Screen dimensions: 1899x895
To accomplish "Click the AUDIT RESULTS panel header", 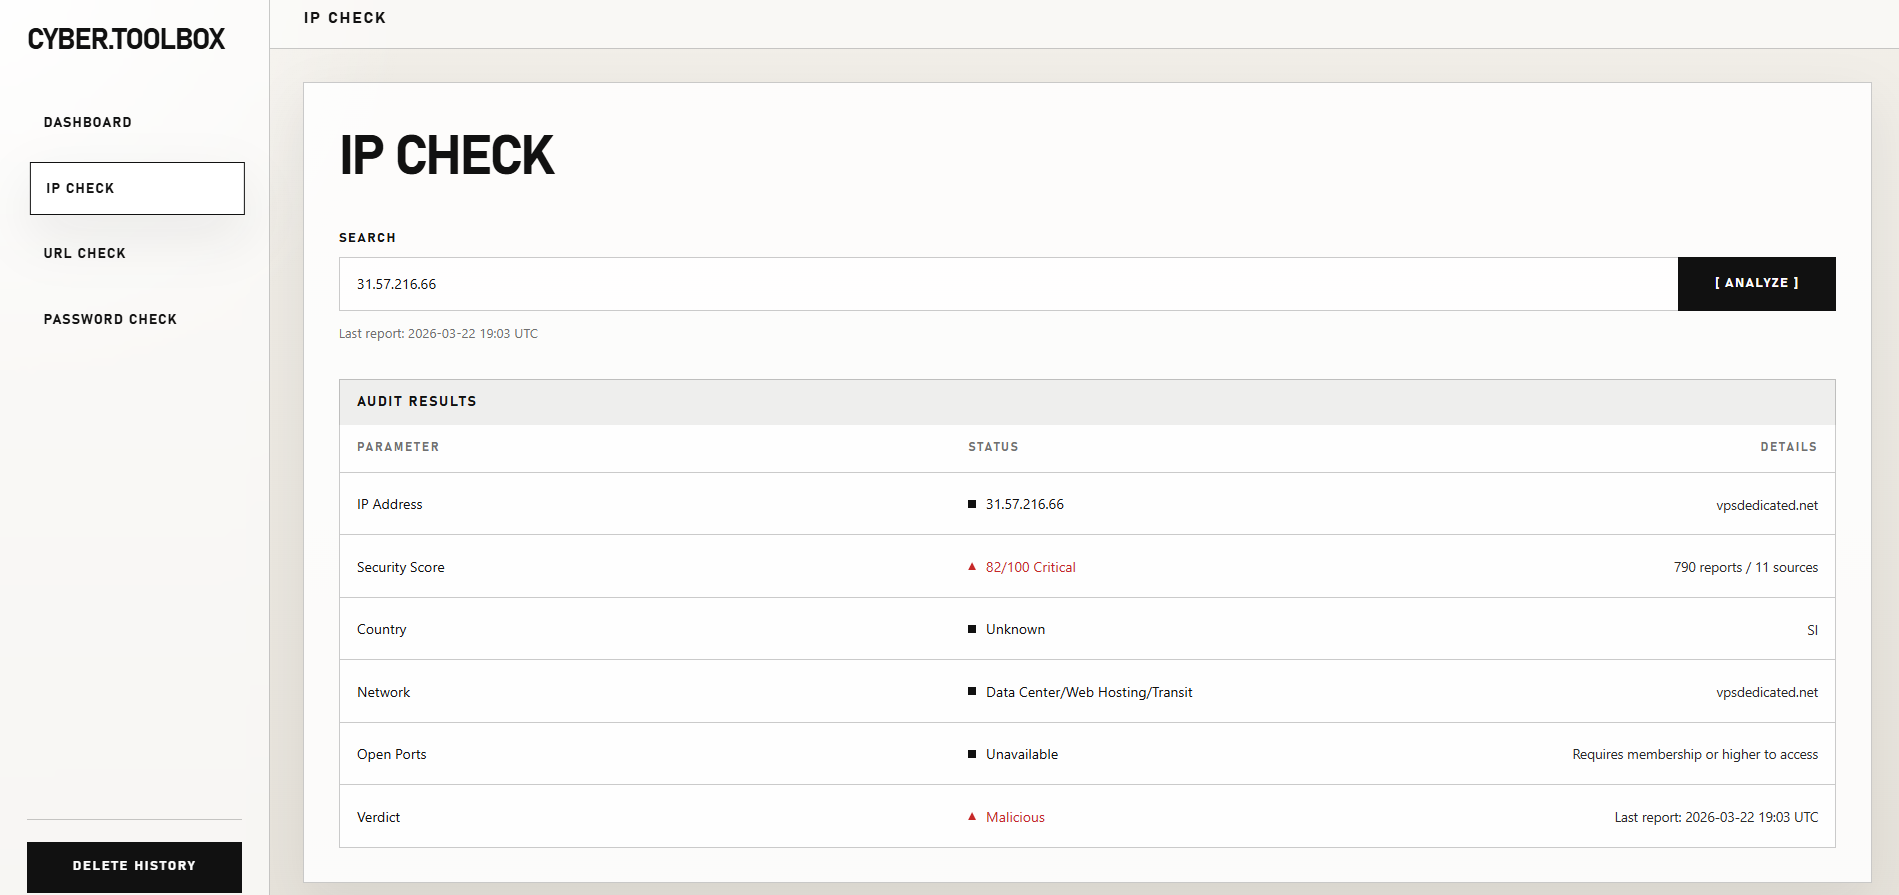I will pos(1087,401).
